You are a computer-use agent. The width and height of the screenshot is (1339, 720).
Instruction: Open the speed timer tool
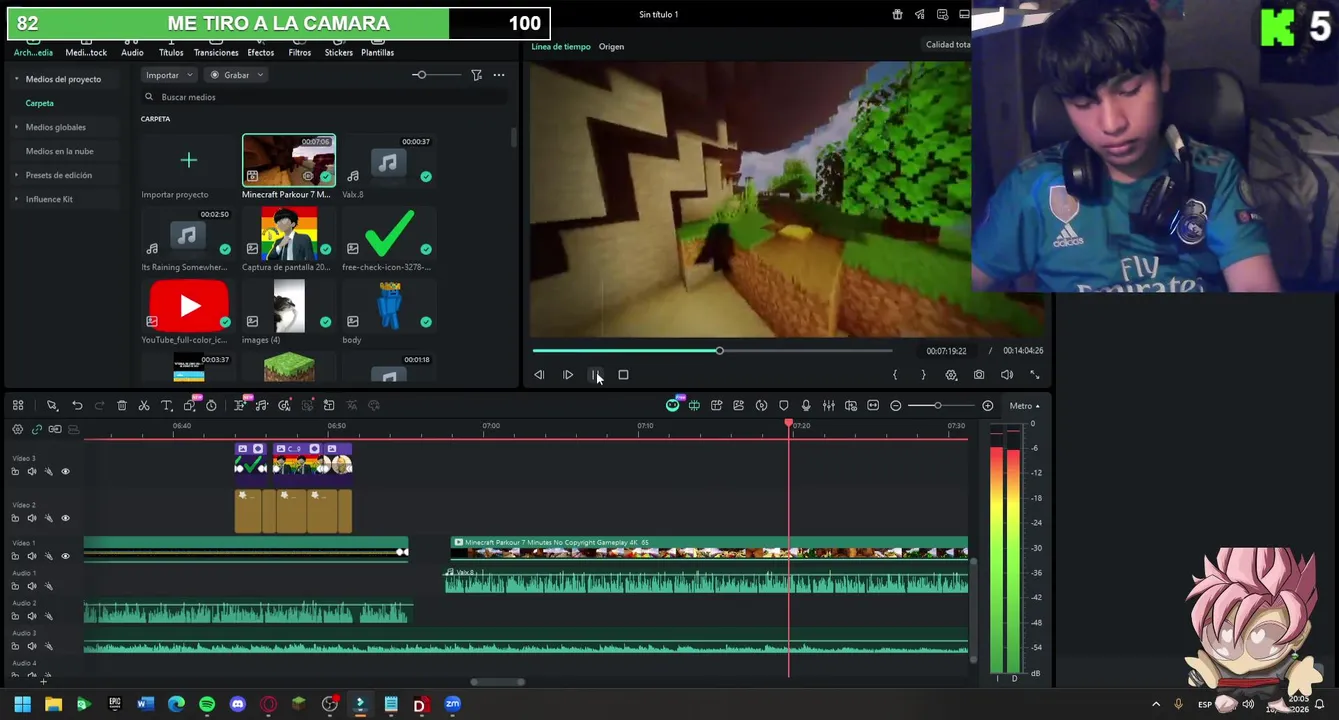[211, 405]
